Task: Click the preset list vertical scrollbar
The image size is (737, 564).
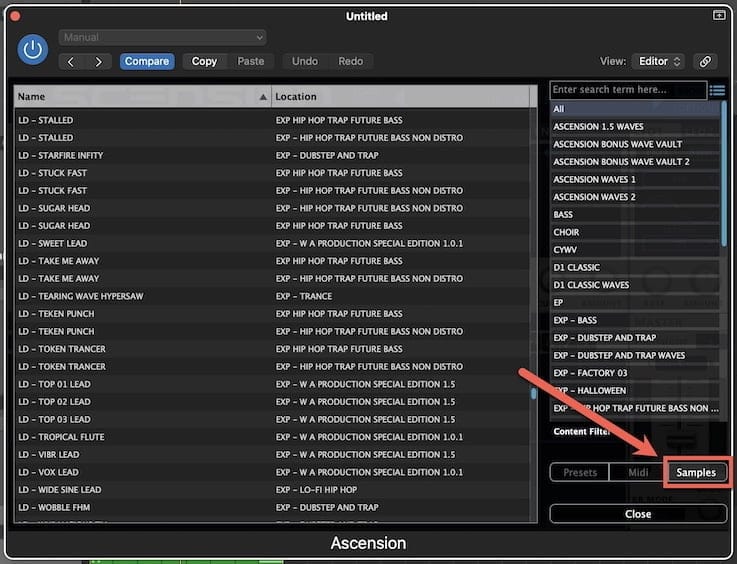Action: pyautogui.click(x=533, y=393)
